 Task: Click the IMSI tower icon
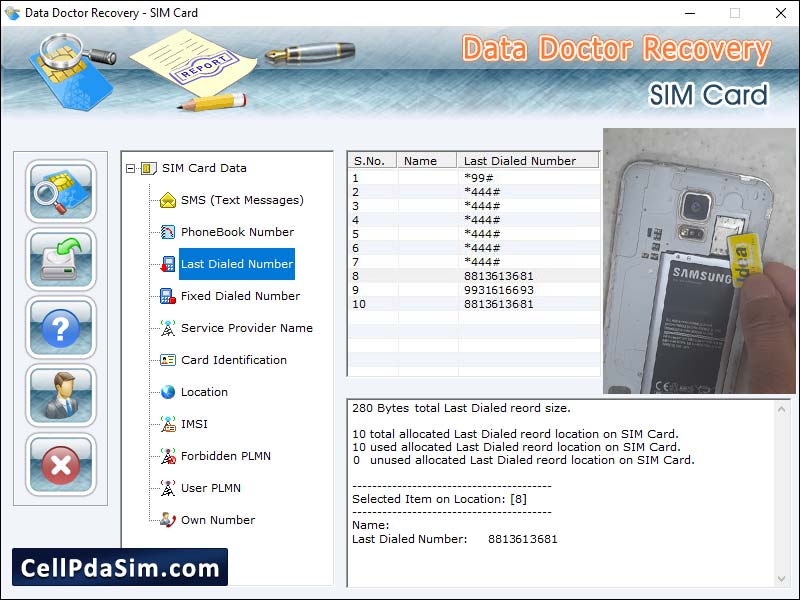coord(168,424)
